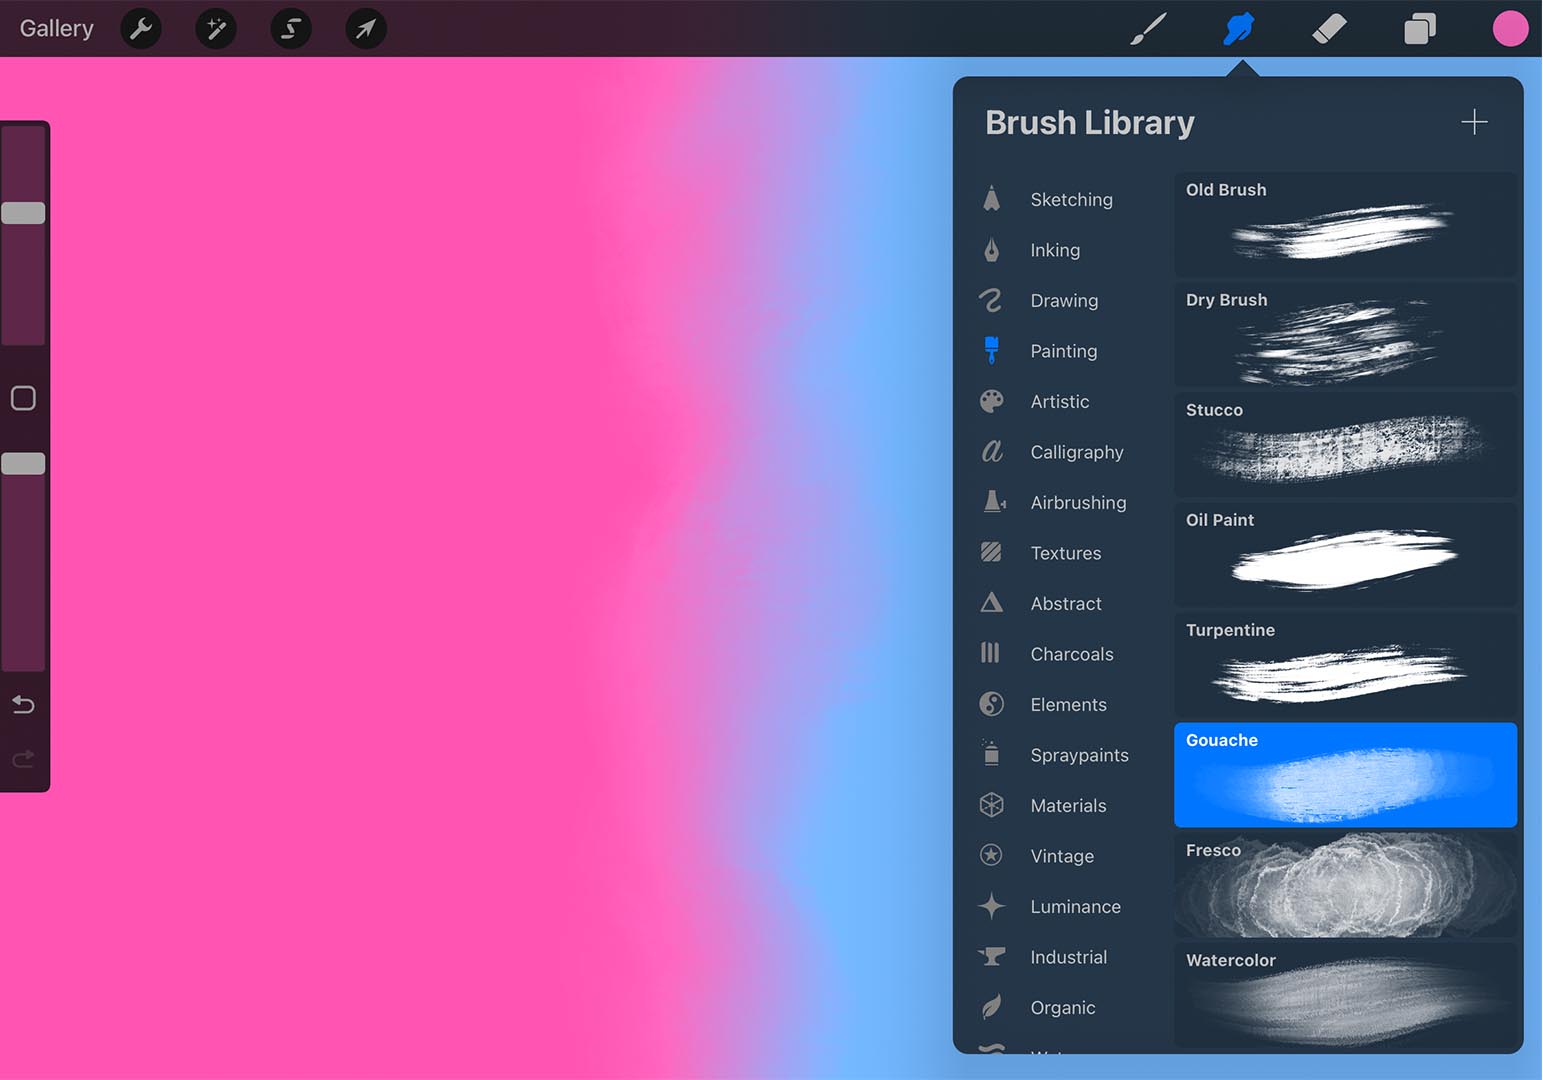Open the Layers panel
Screen dimensions: 1543x1080
1419,28
